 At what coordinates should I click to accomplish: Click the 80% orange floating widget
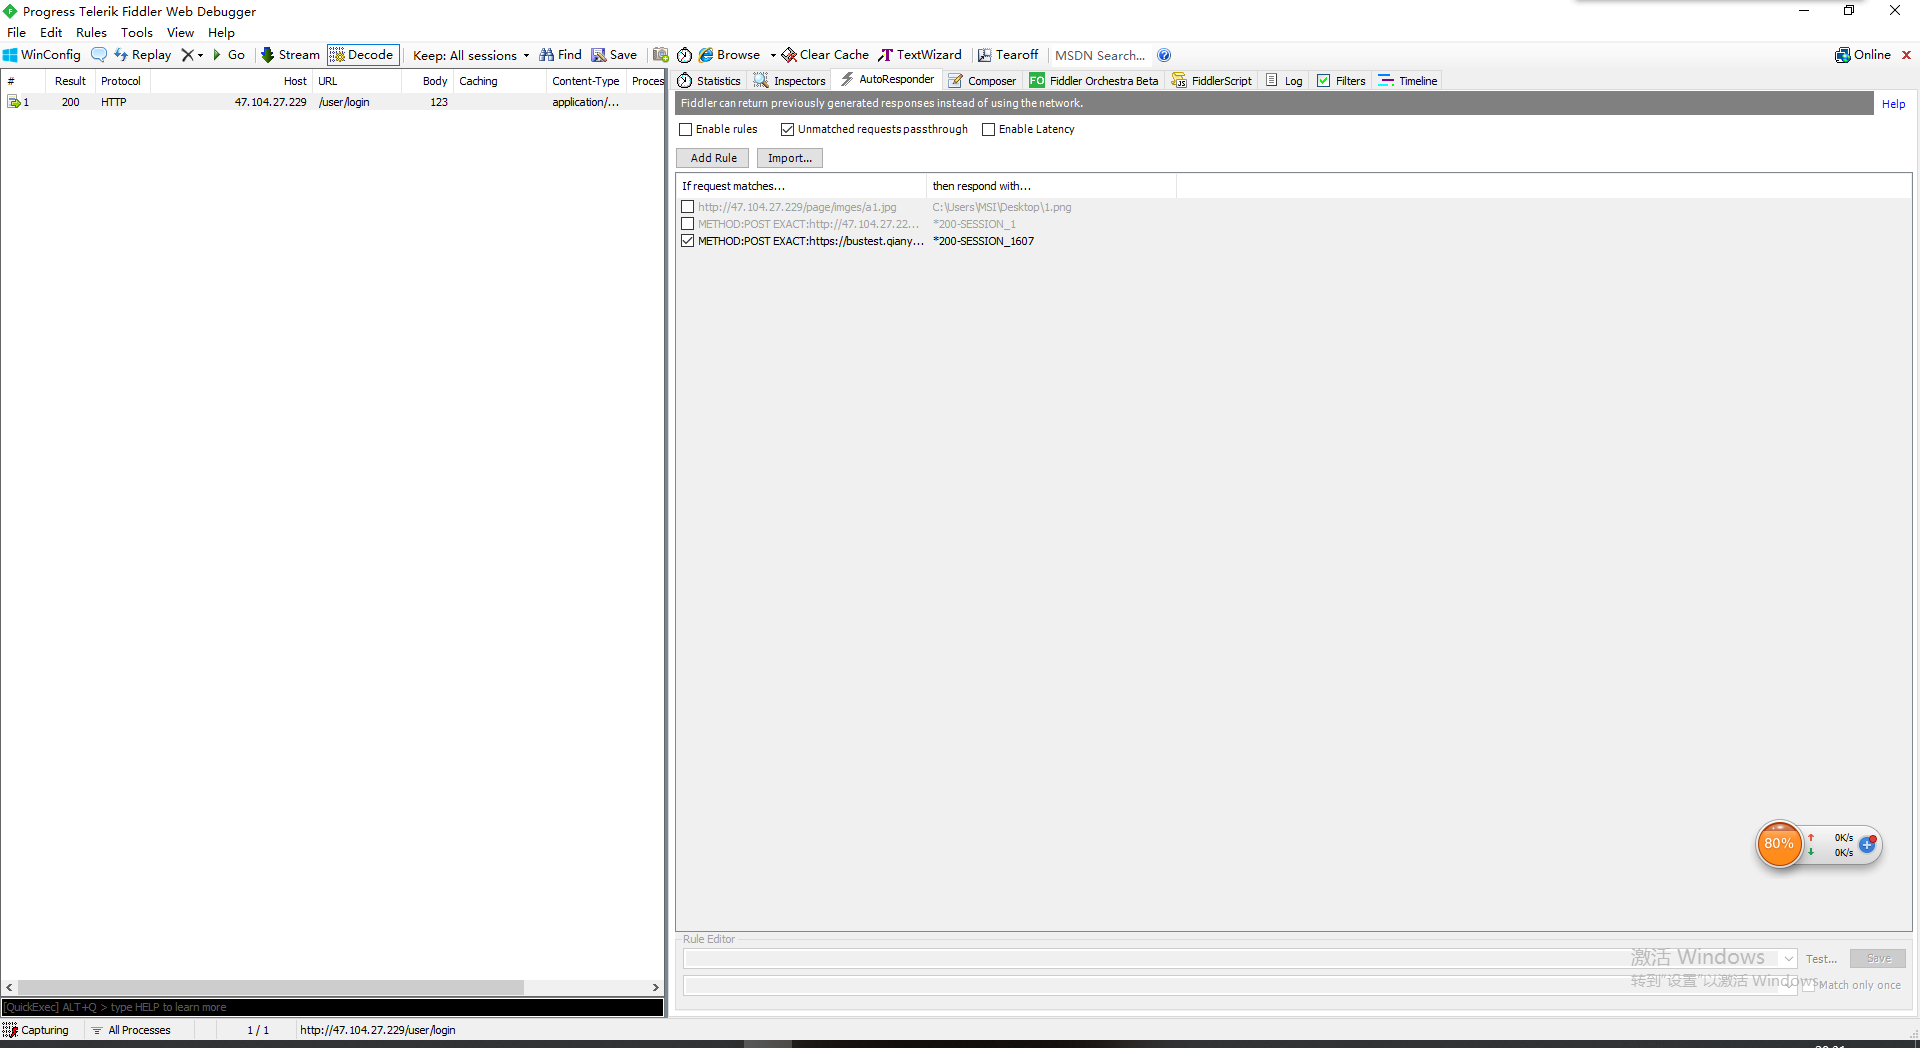click(1779, 844)
